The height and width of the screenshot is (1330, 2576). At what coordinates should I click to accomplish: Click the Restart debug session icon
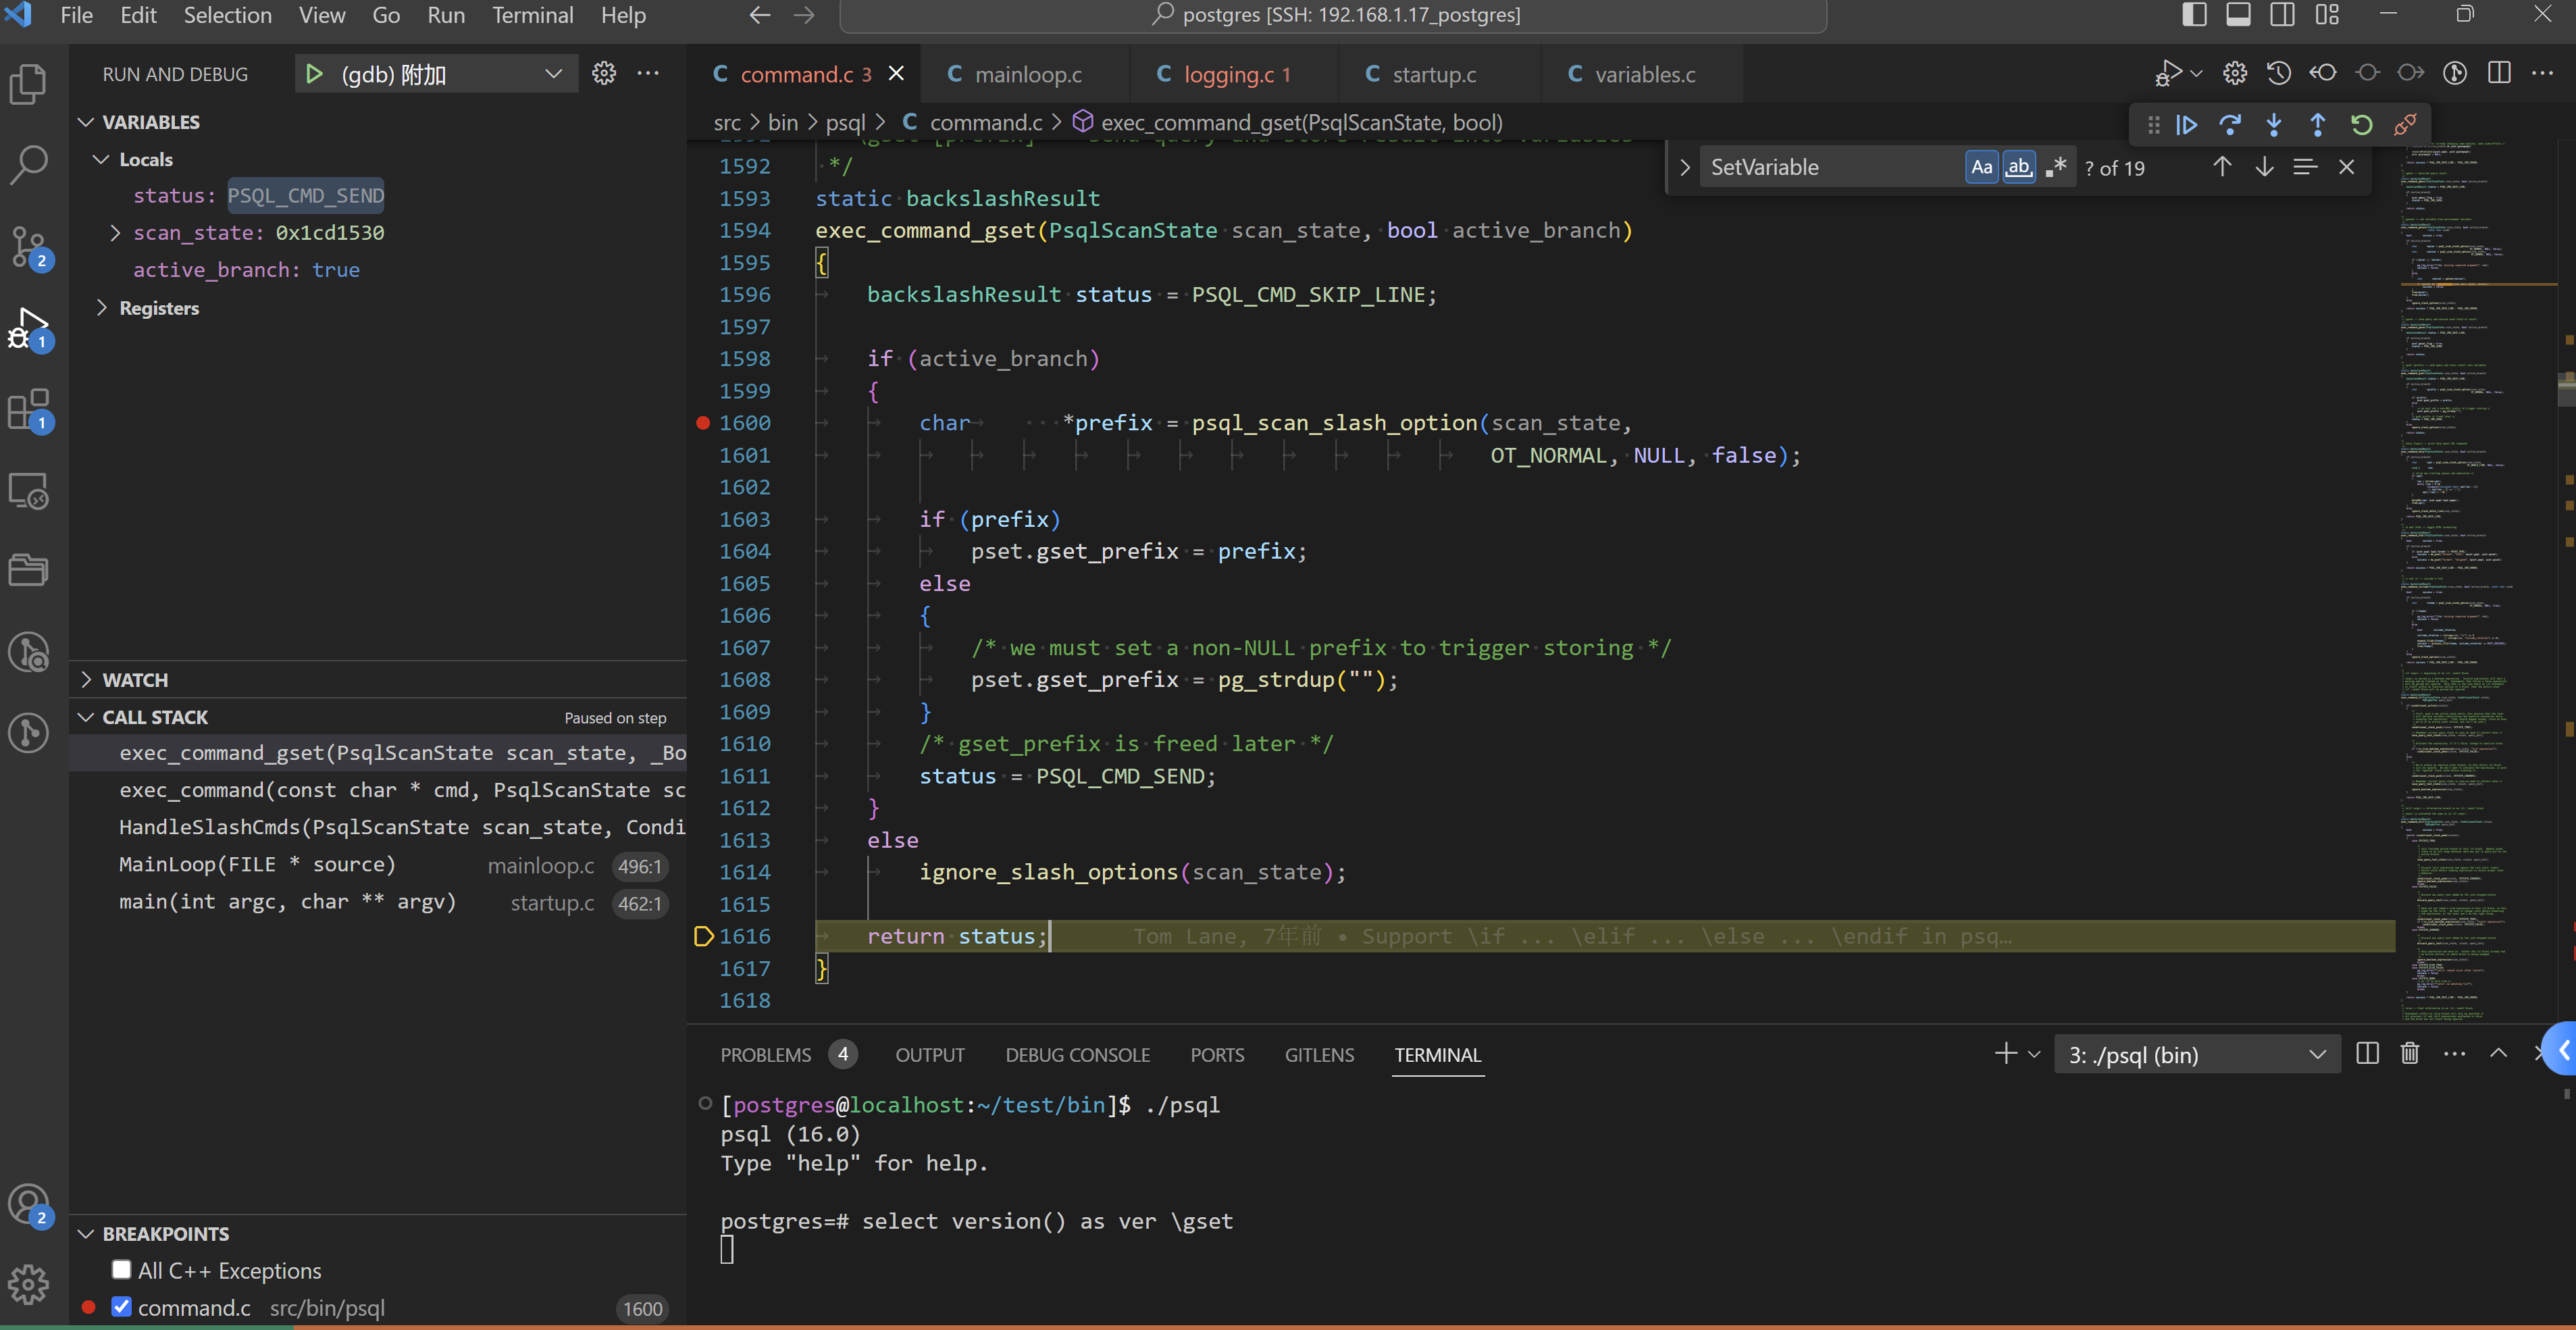tap(2361, 125)
